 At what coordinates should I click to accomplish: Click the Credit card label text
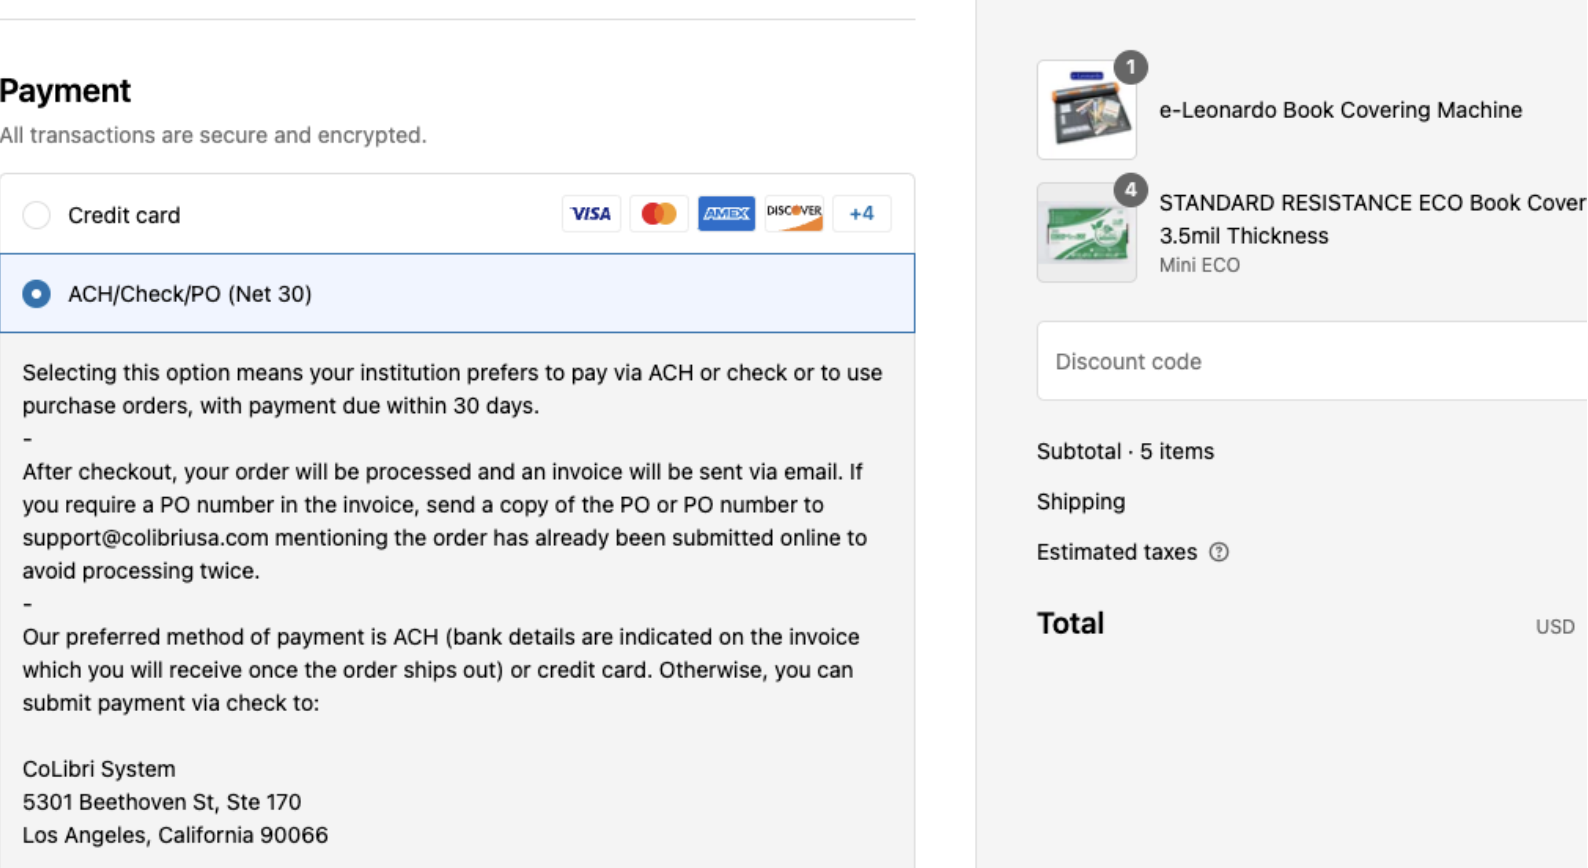click(124, 215)
